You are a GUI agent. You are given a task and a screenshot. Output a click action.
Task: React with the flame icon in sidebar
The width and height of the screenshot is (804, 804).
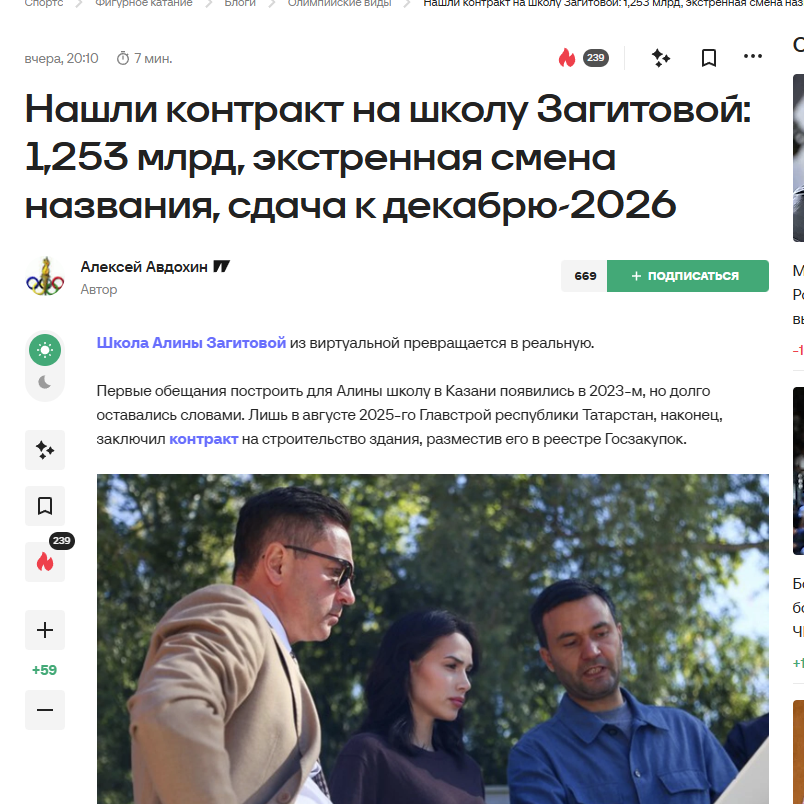pyautogui.click(x=45, y=562)
